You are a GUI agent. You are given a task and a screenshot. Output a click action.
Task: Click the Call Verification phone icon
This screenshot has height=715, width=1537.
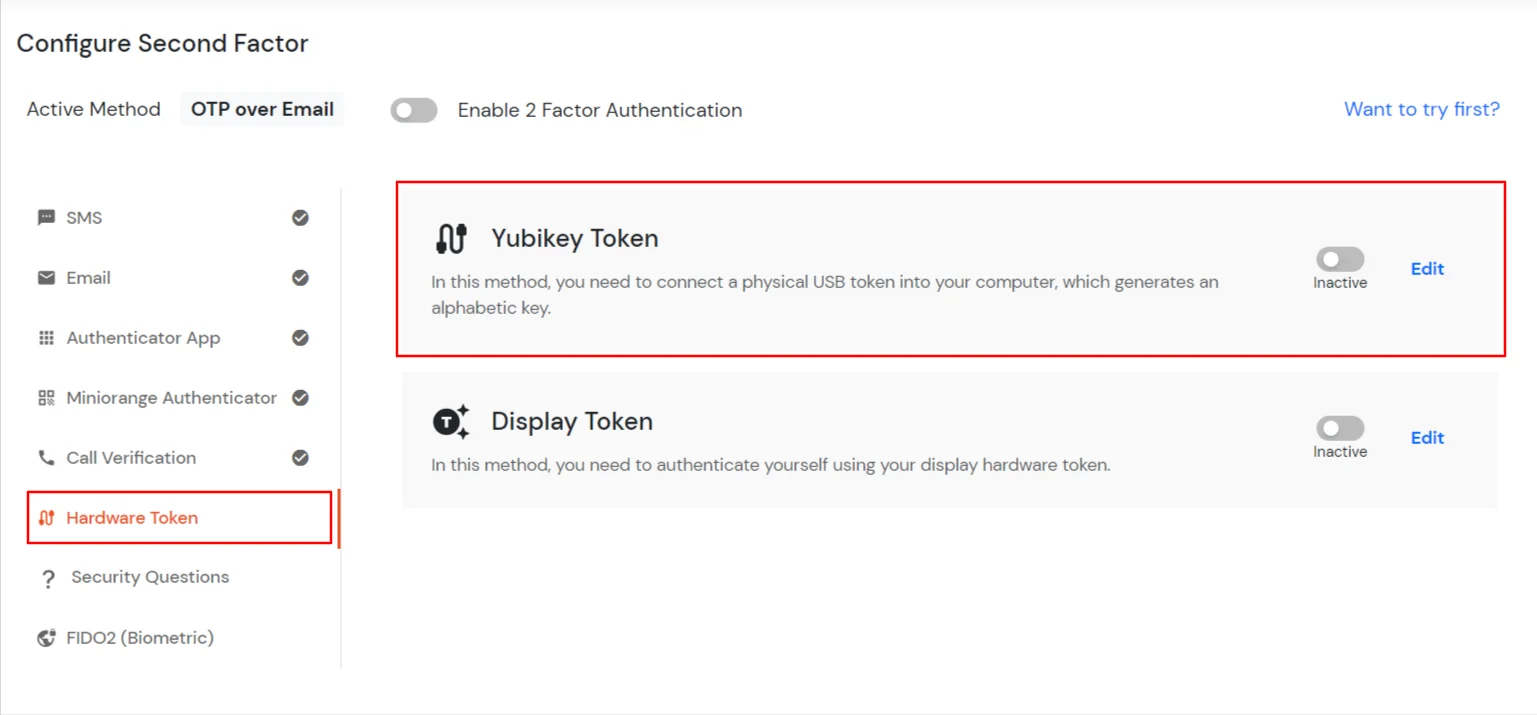tap(44, 457)
